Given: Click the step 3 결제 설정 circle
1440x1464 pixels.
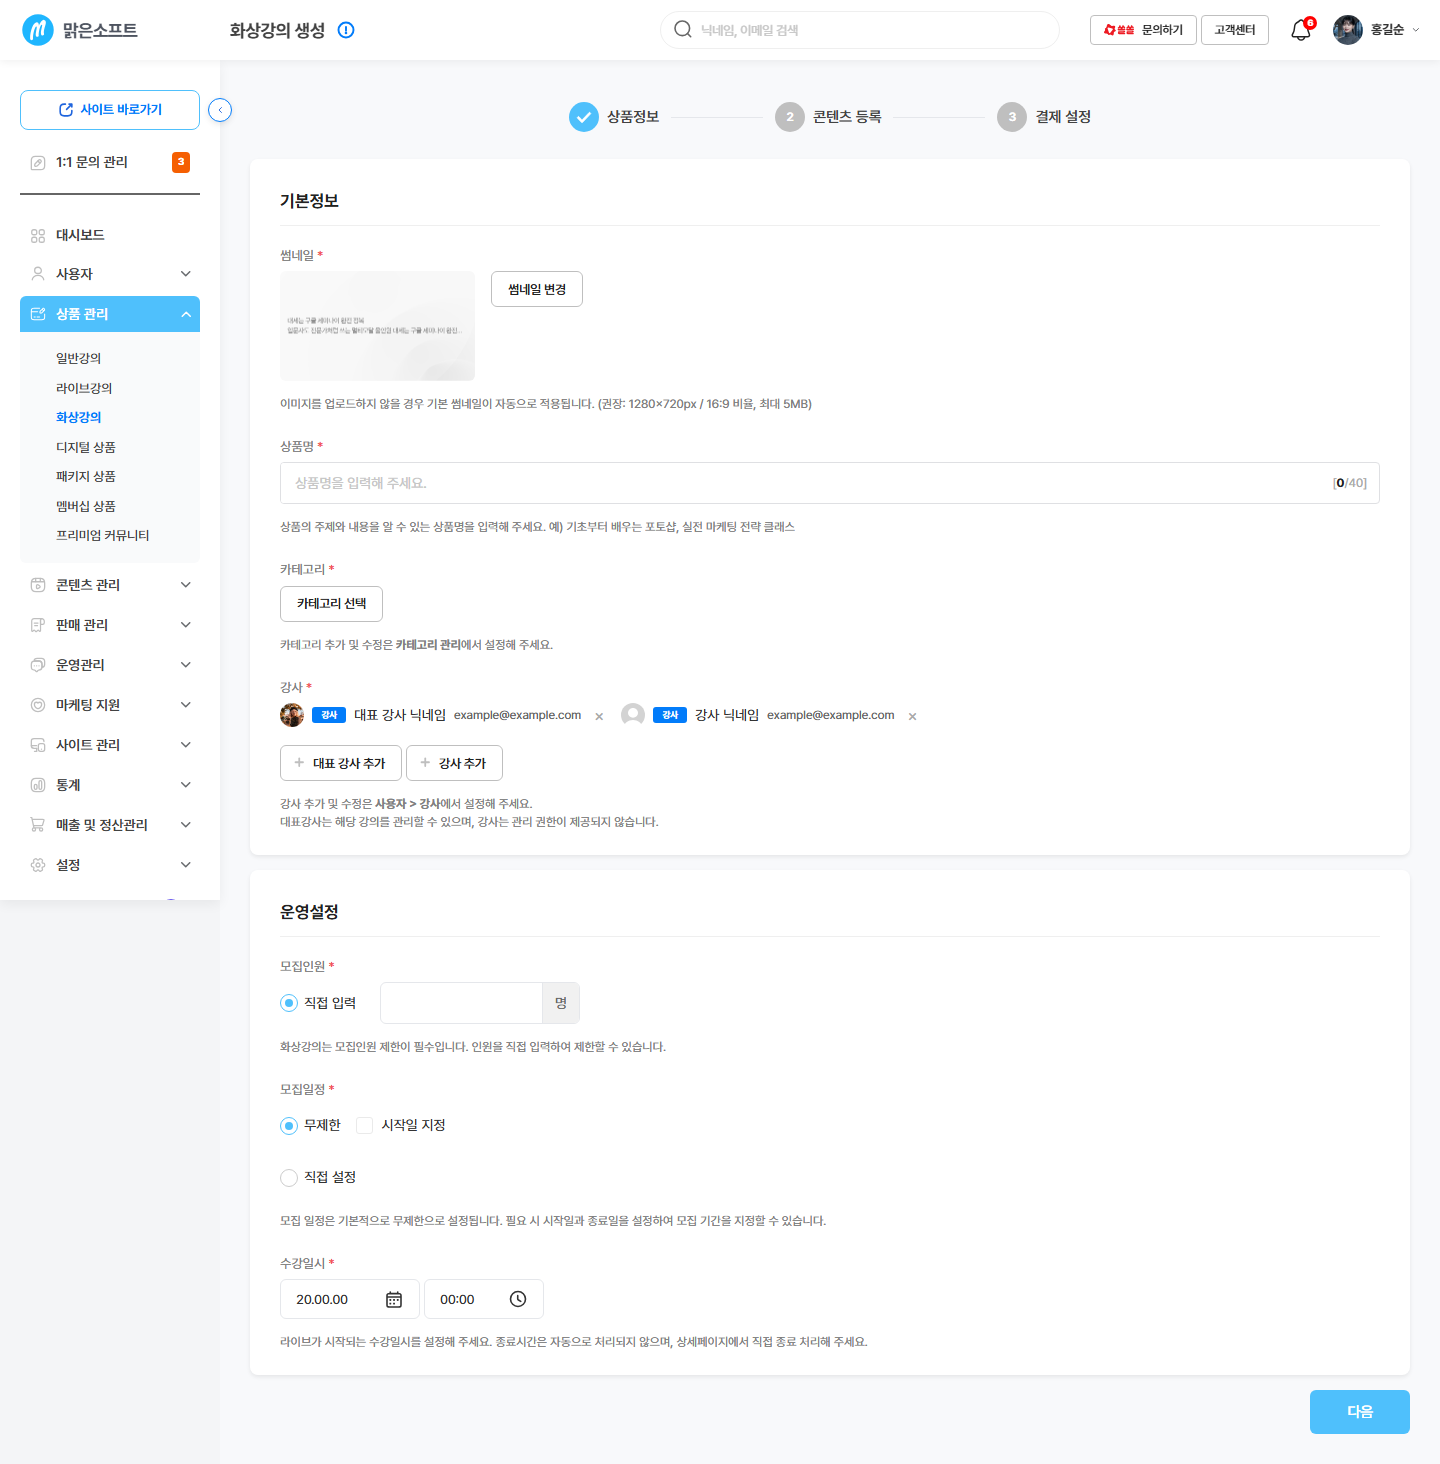Looking at the screenshot, I should click(1012, 117).
